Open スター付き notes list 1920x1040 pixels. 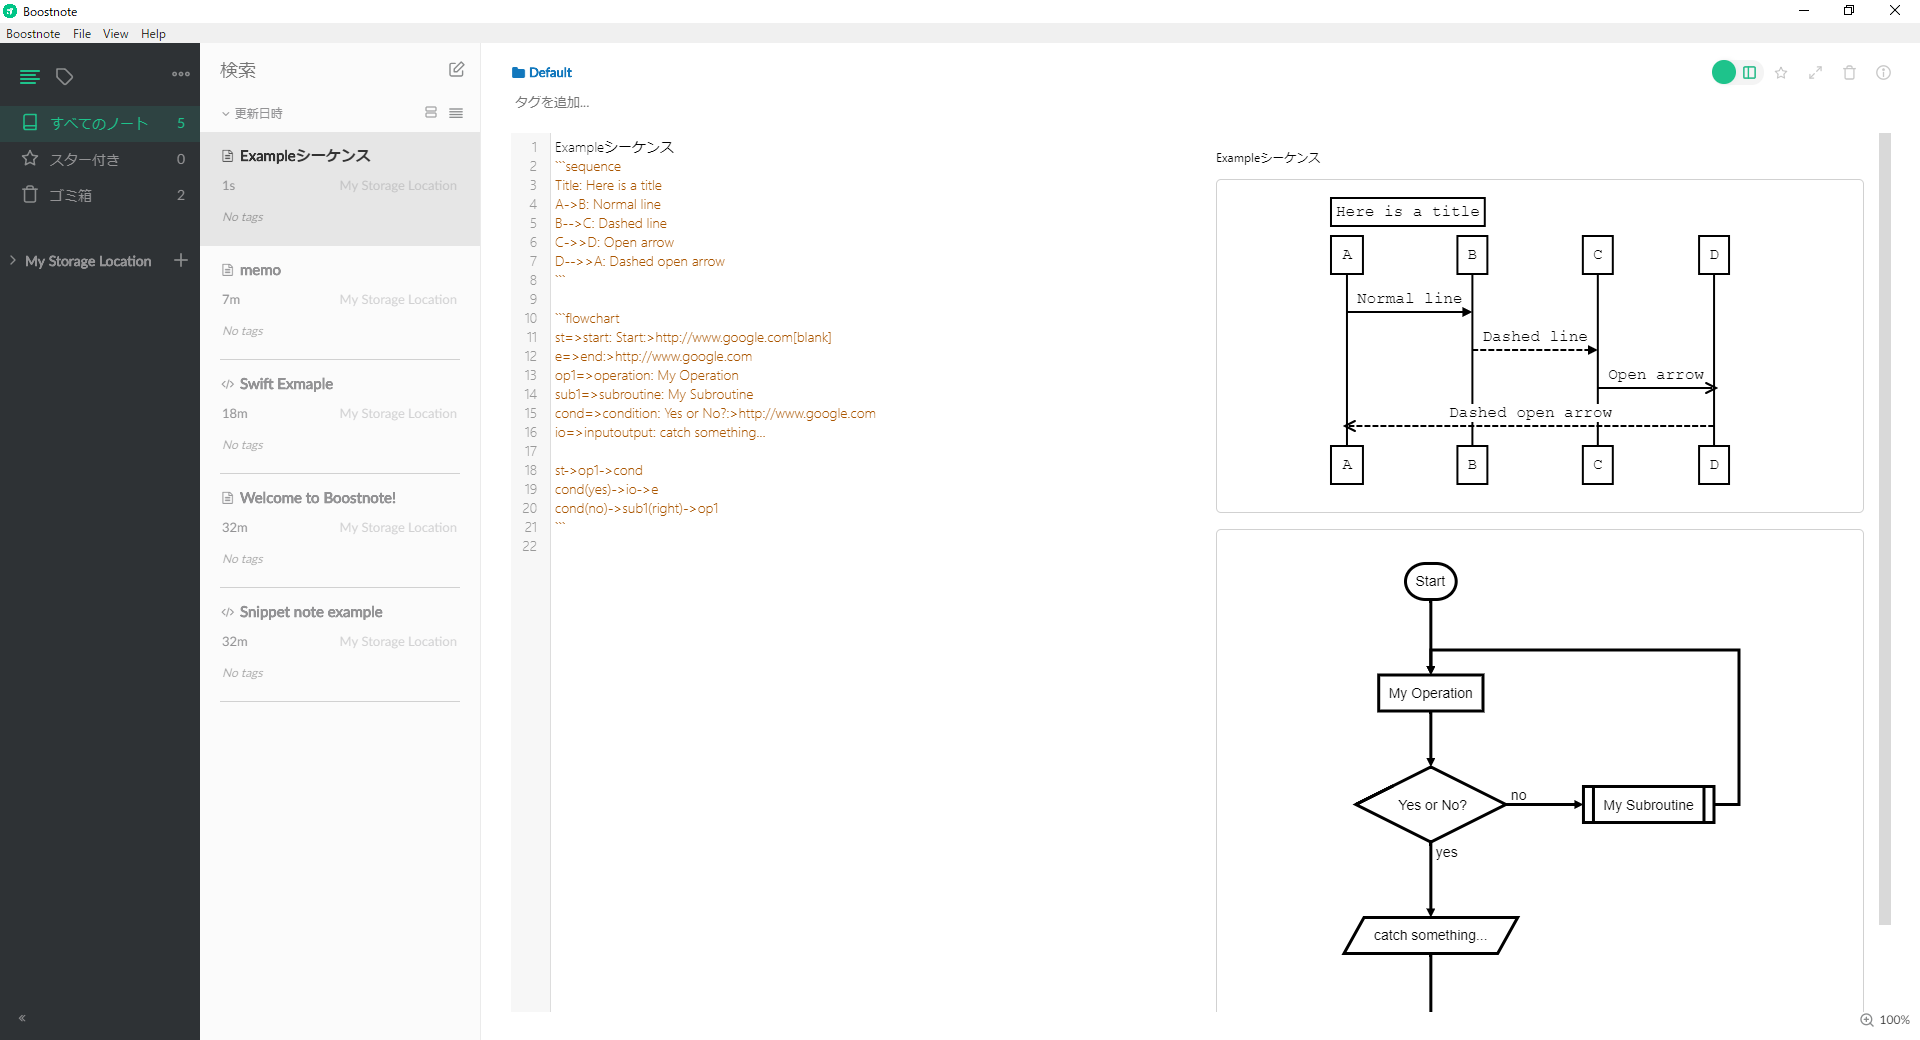[100, 159]
